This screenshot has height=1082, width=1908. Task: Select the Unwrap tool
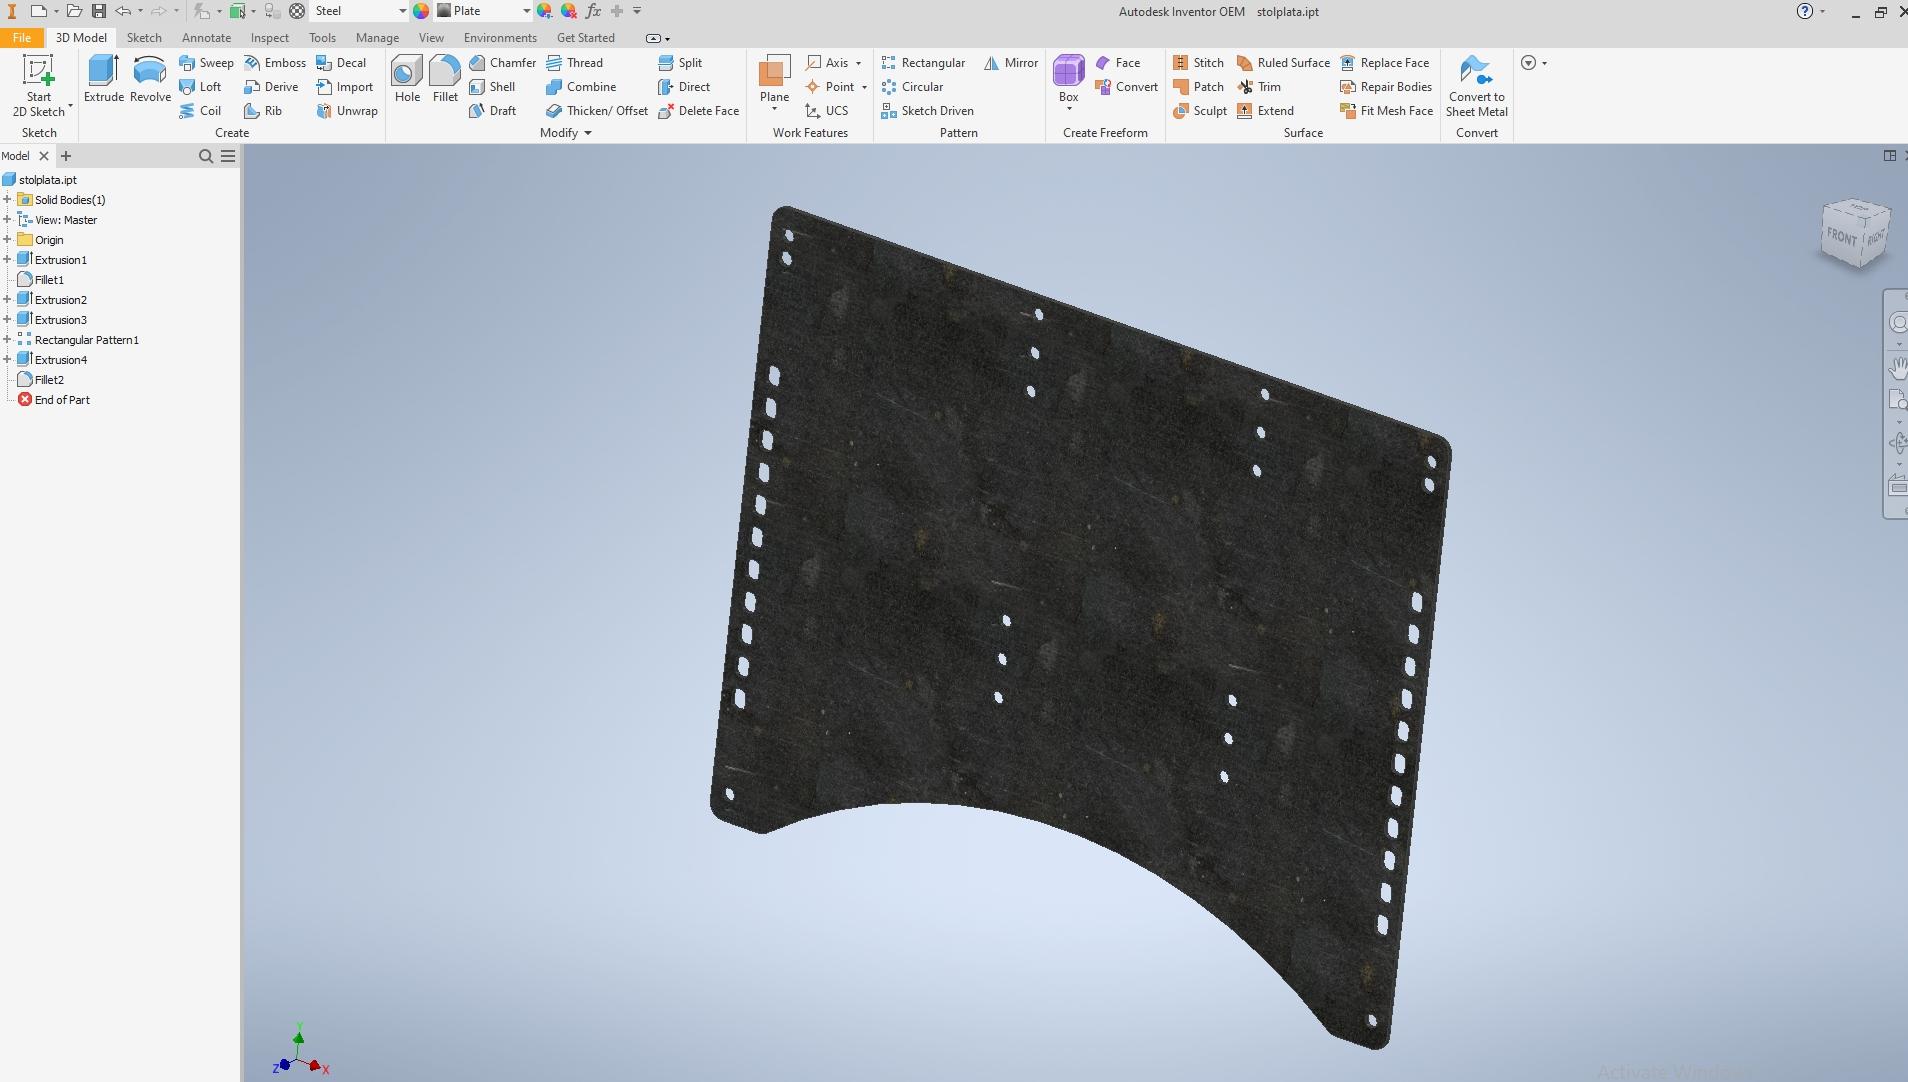(347, 110)
